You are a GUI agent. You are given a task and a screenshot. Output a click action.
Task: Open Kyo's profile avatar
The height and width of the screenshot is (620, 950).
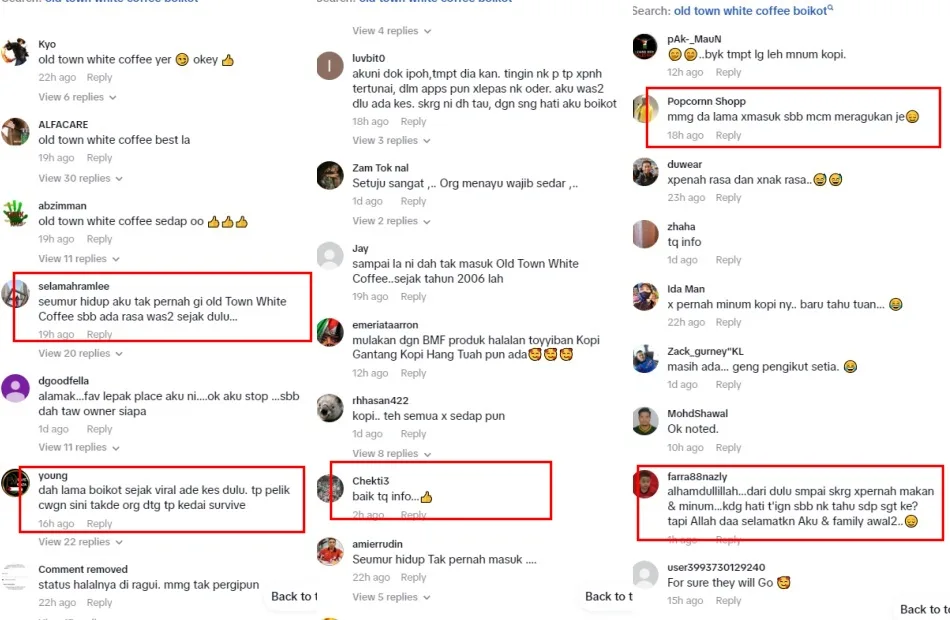coord(15,52)
